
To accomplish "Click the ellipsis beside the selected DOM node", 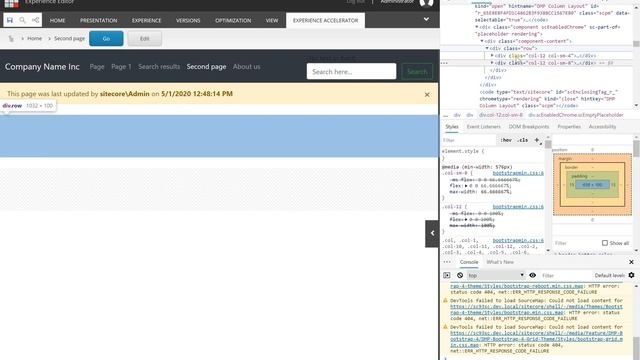I will 444,63.
